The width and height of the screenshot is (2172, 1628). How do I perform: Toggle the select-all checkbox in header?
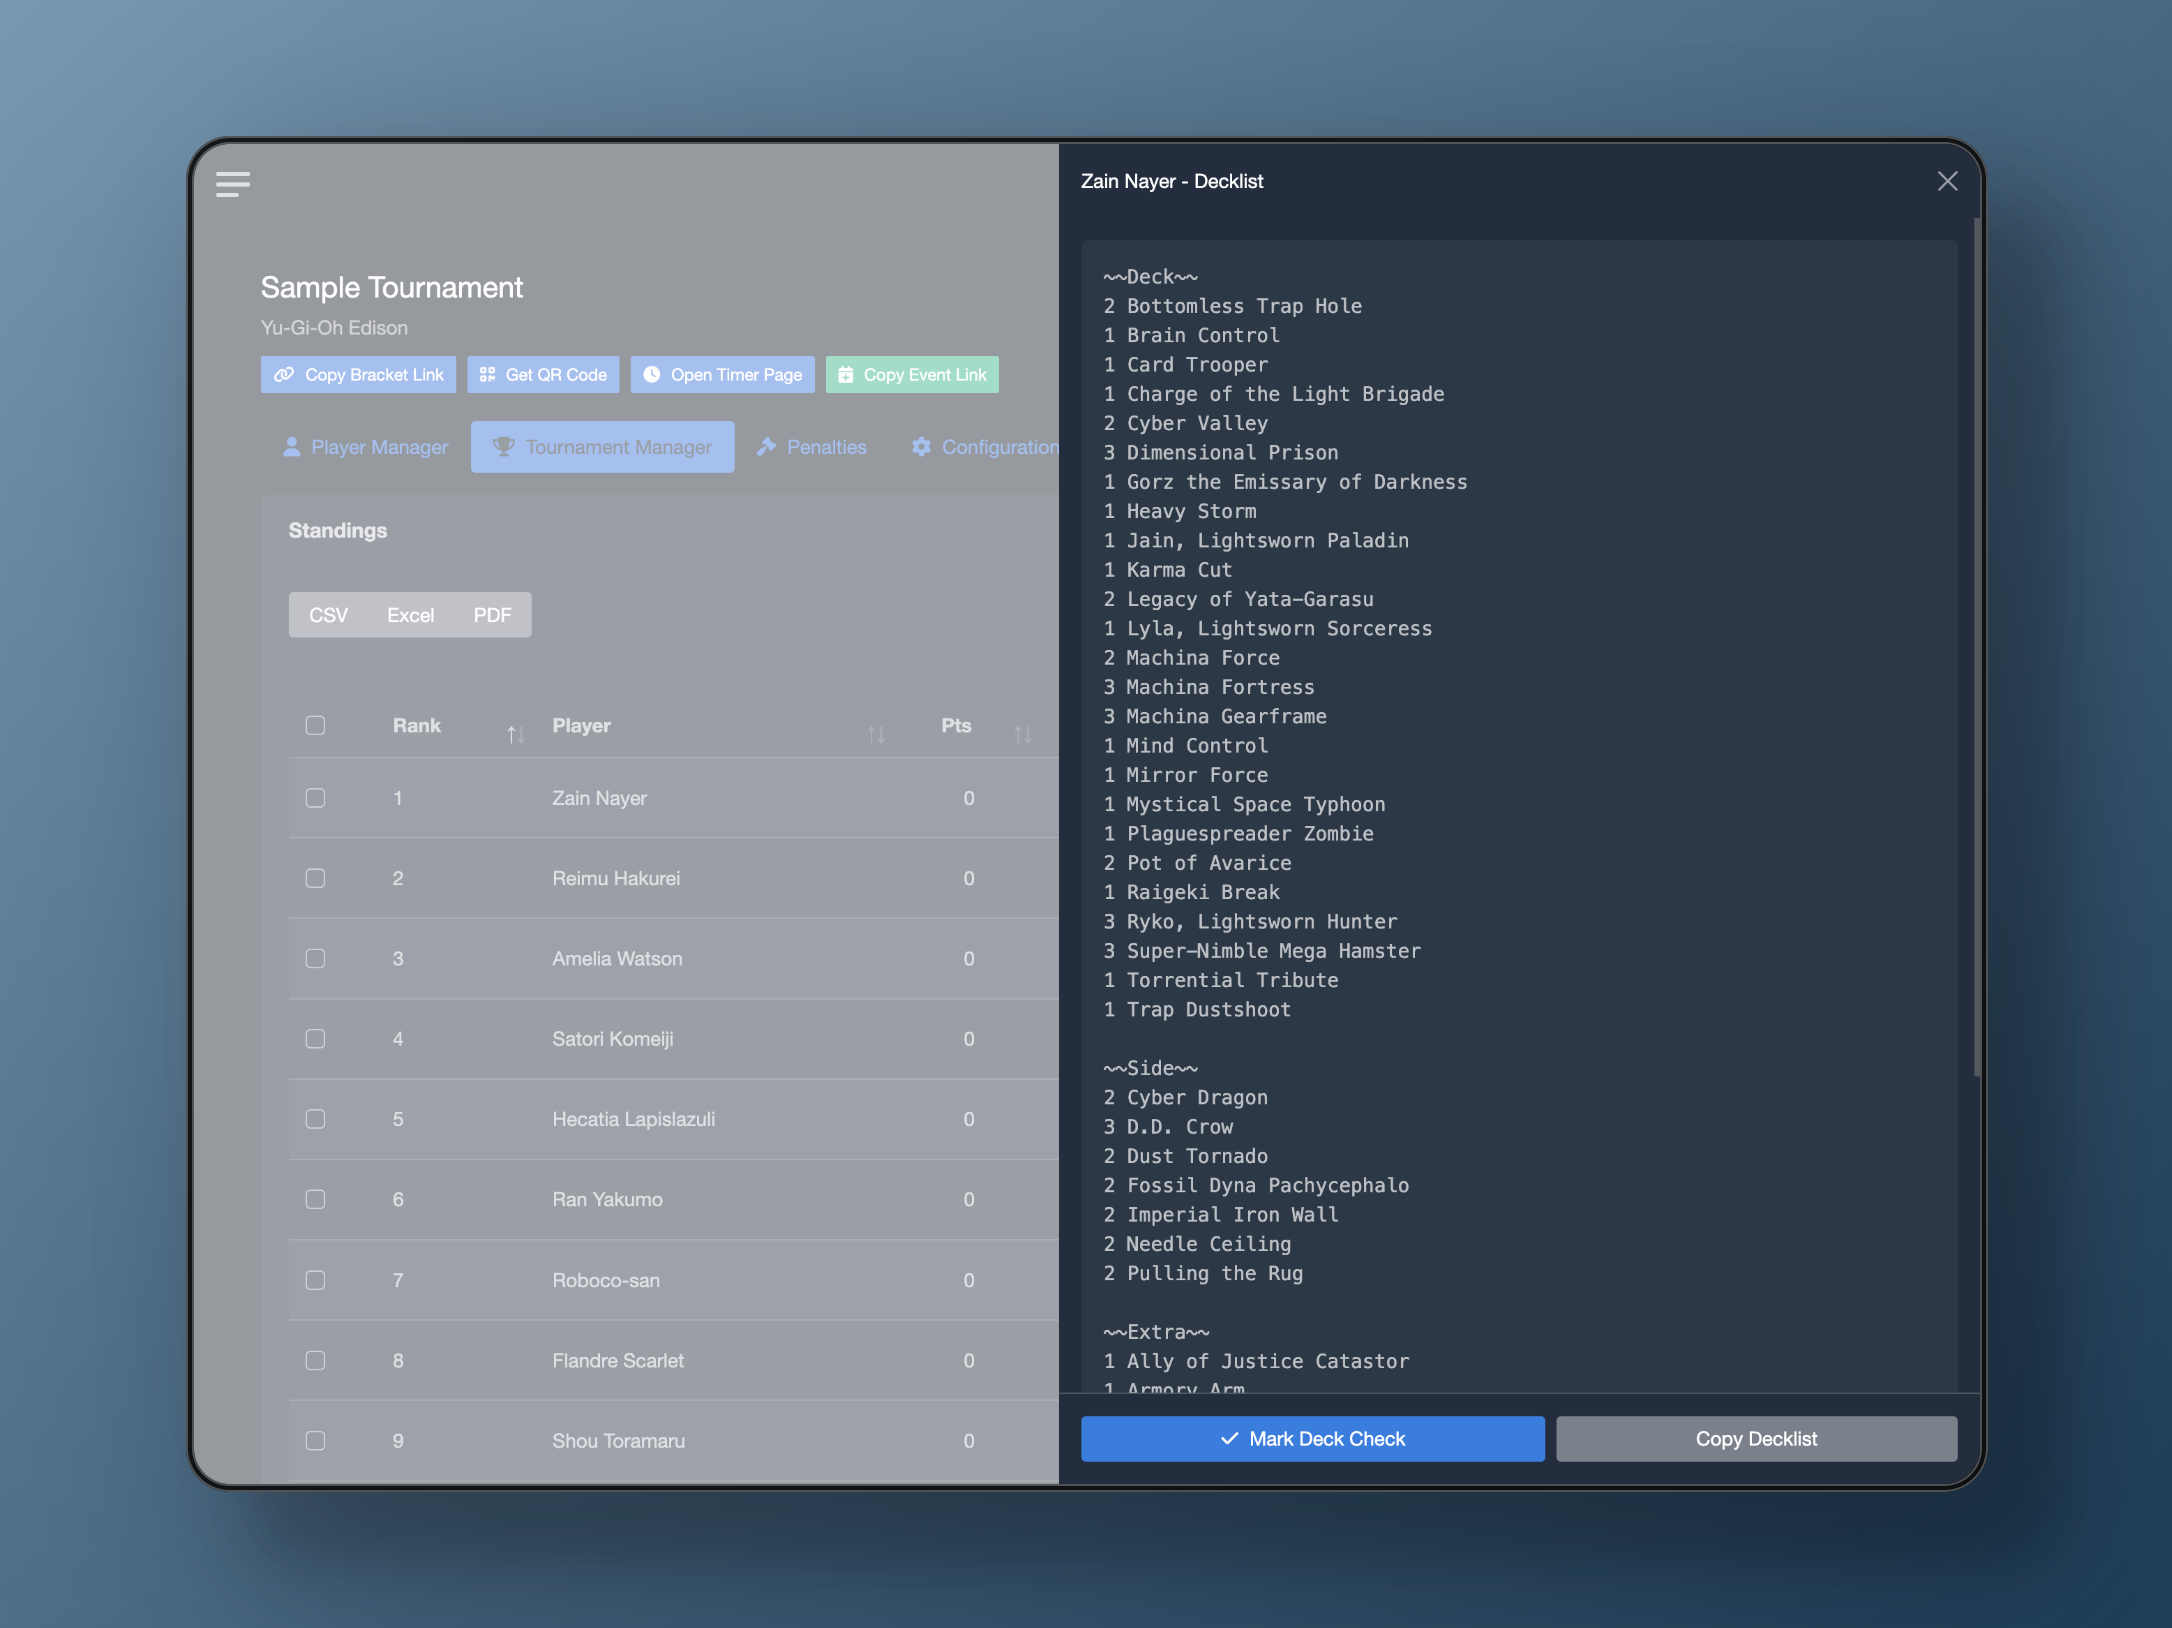pyautogui.click(x=315, y=725)
